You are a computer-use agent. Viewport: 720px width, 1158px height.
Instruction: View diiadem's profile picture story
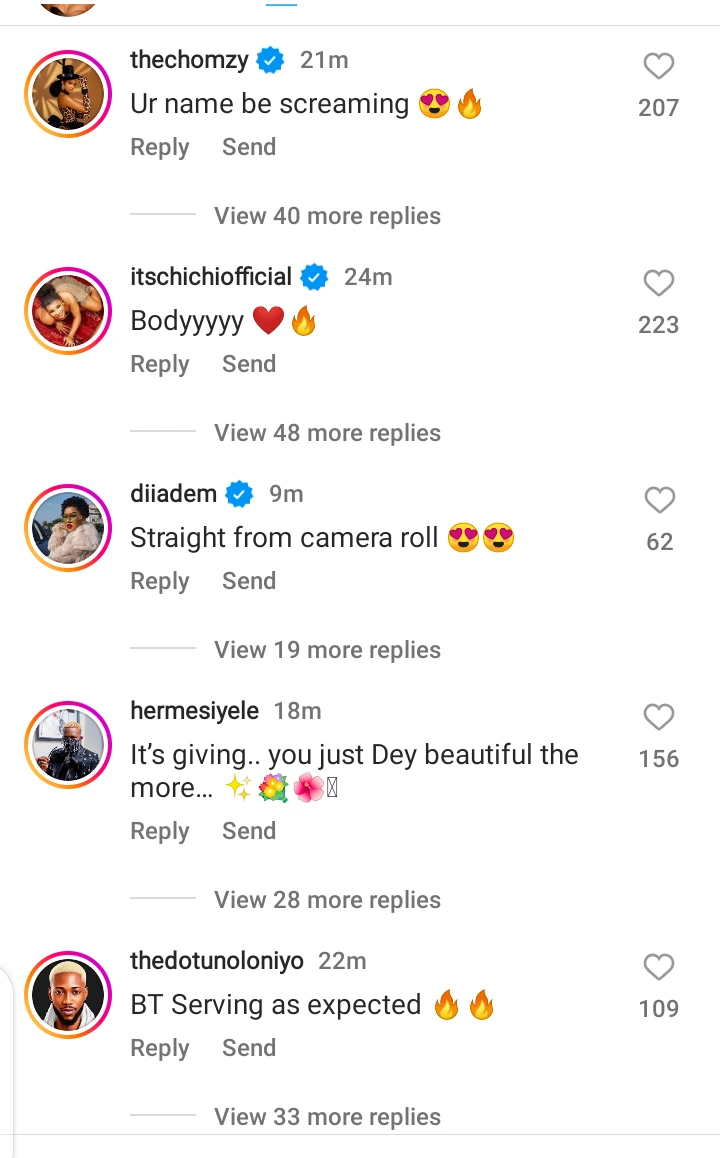pos(66,527)
